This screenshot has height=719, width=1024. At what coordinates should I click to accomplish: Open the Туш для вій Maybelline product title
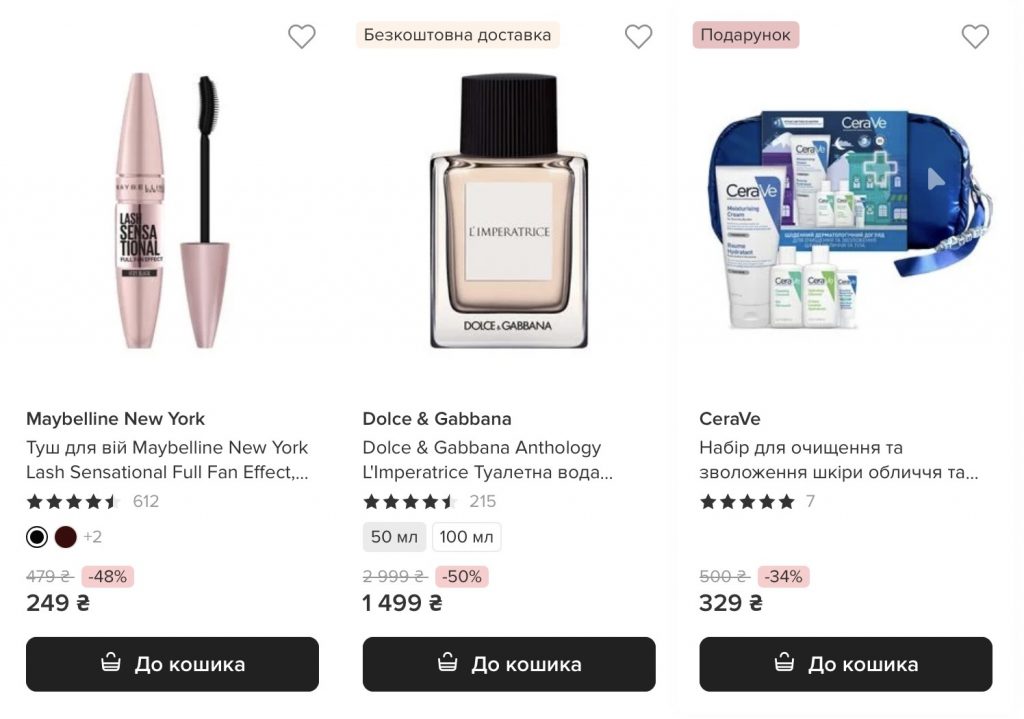[167, 459]
